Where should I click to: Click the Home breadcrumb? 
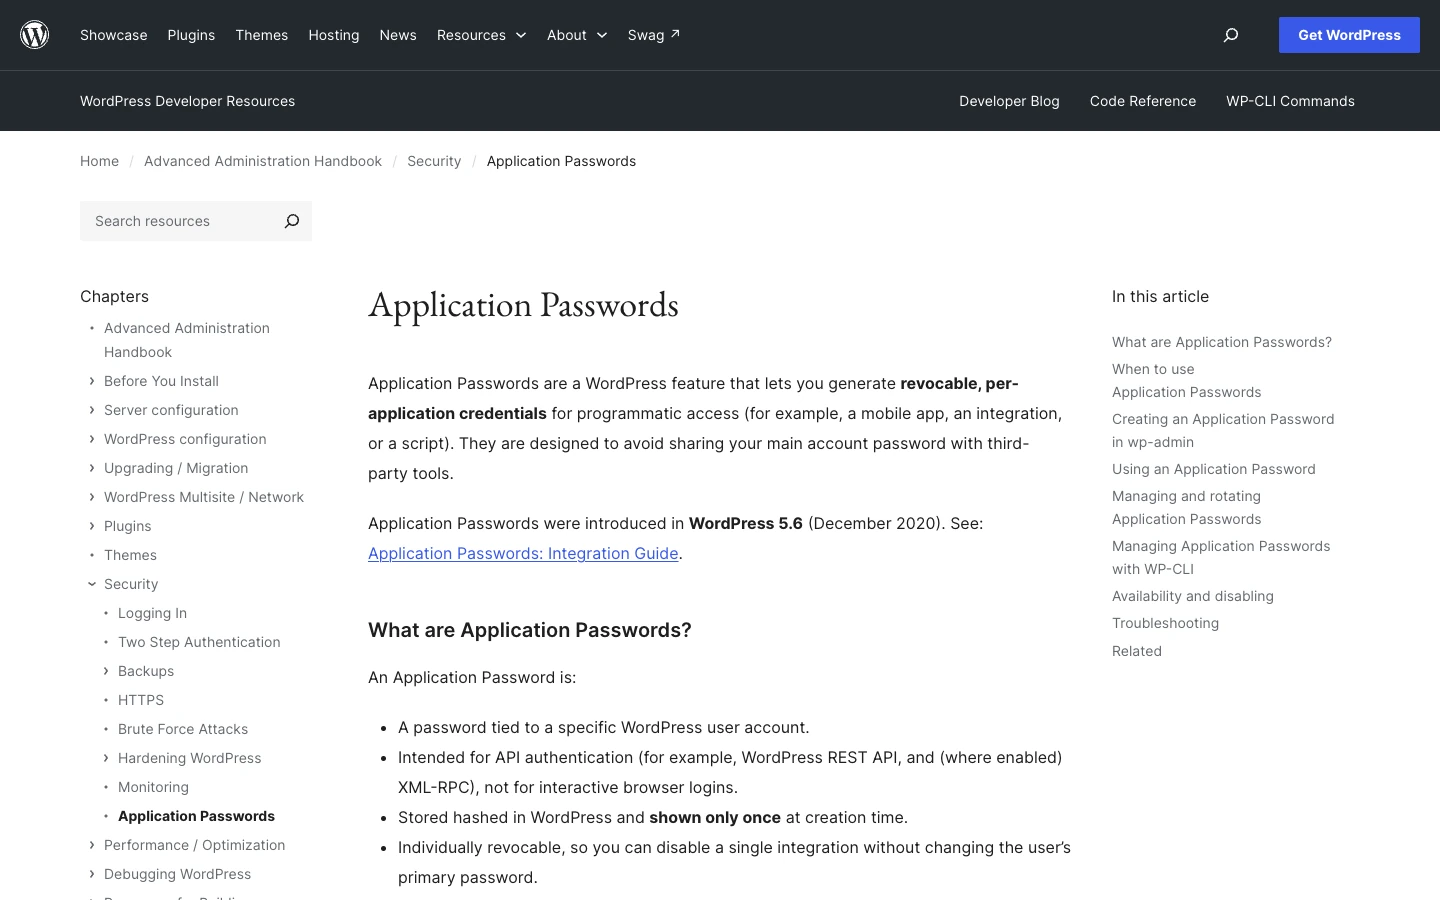99,161
